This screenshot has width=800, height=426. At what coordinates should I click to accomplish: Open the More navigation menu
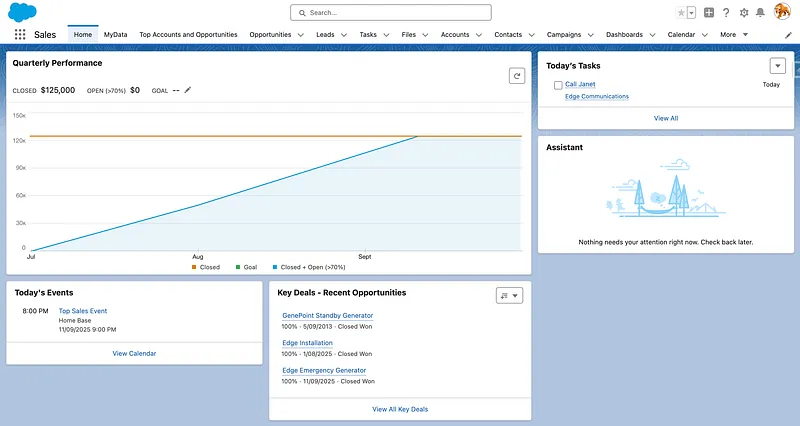(734, 35)
